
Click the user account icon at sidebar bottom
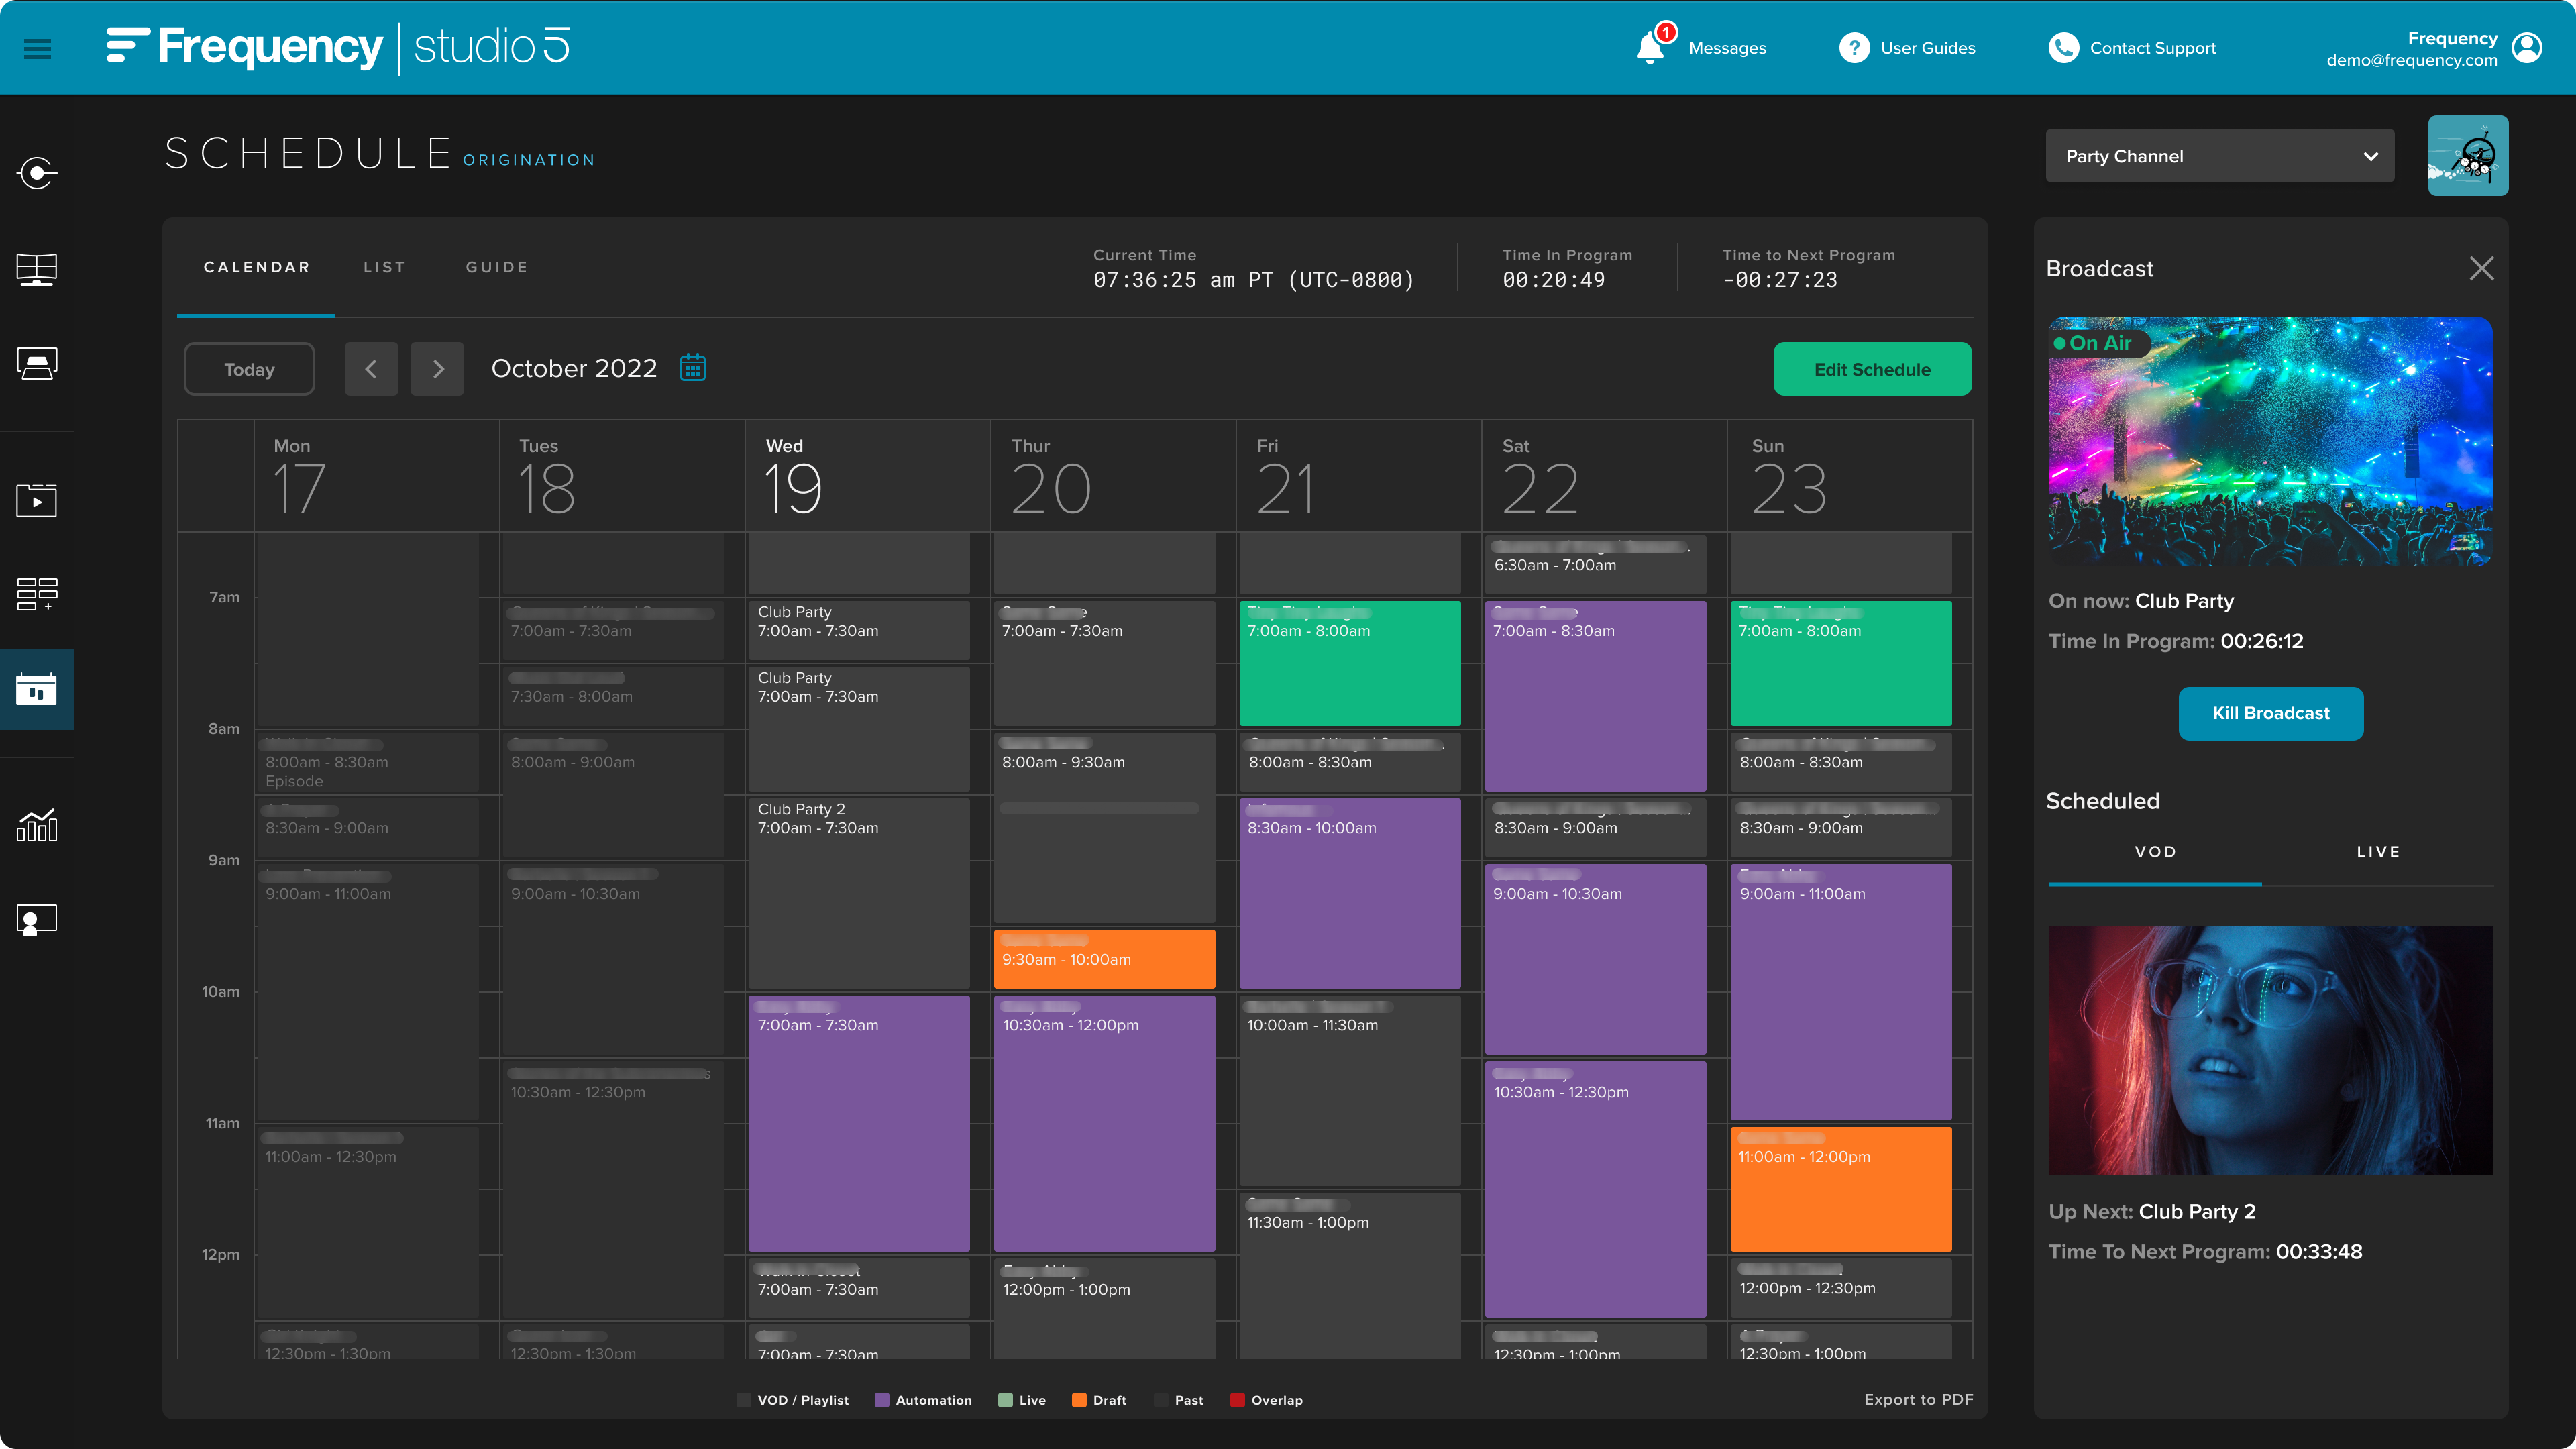click(x=37, y=919)
